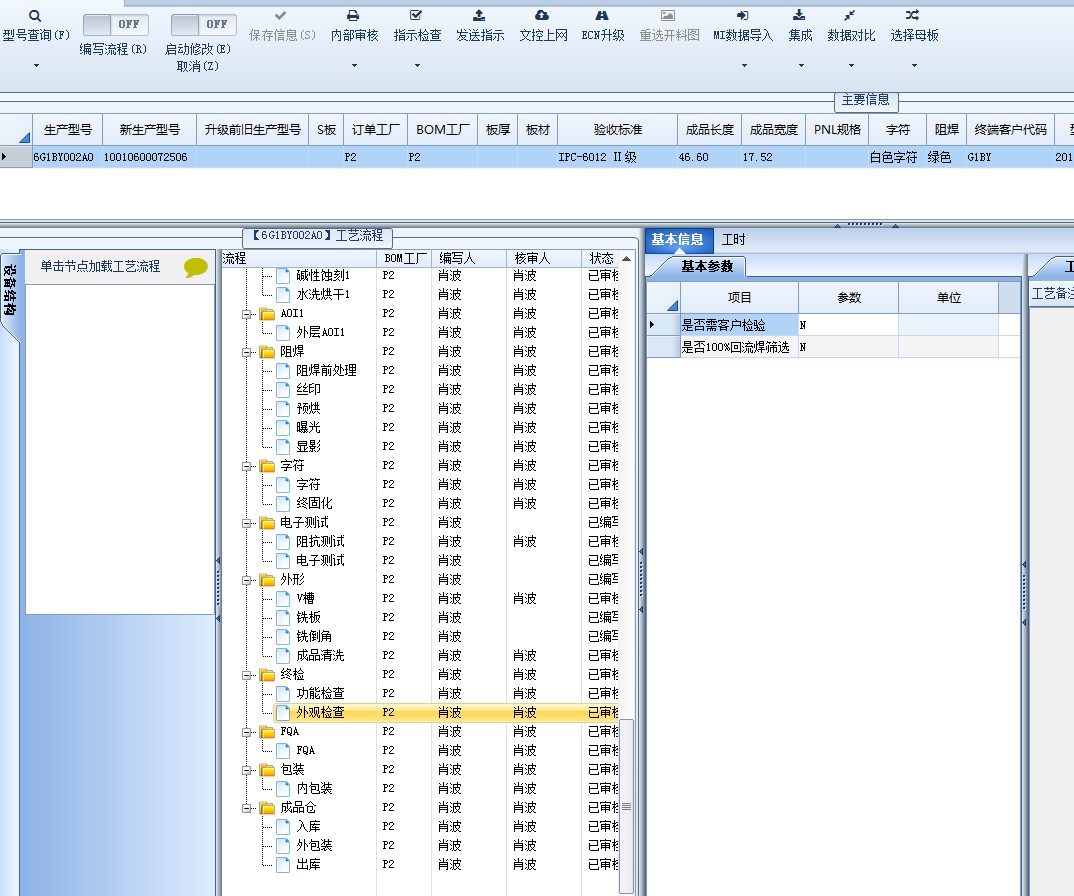This screenshot has width=1074, height=896.
Task: Click the 型号查询 magnifier icon
Action: [35, 16]
